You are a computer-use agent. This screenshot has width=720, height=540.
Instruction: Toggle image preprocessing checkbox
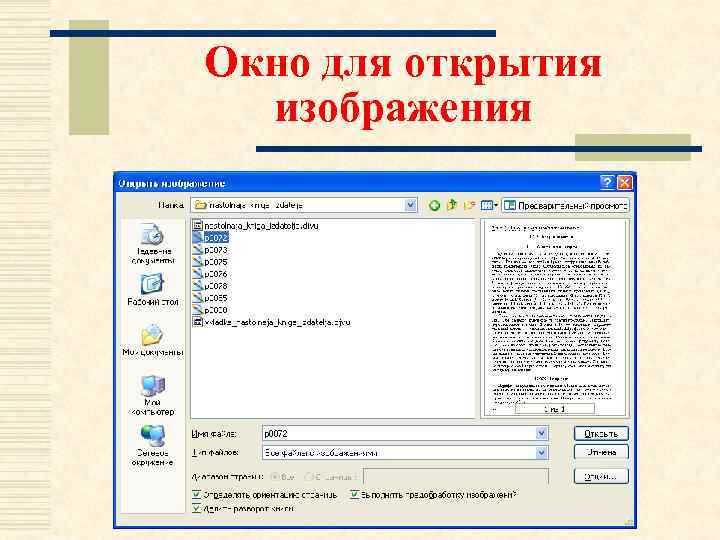coord(354,495)
